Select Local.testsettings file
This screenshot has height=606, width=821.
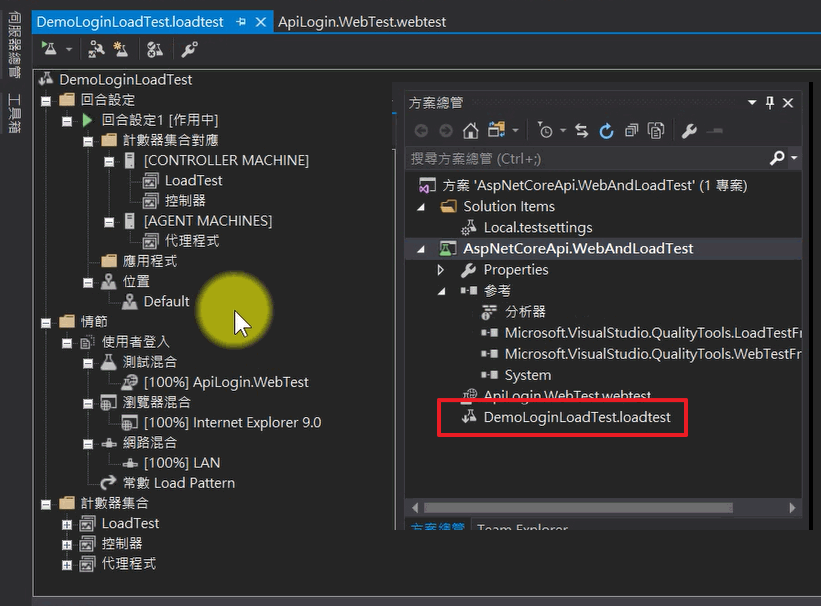[x=538, y=227]
